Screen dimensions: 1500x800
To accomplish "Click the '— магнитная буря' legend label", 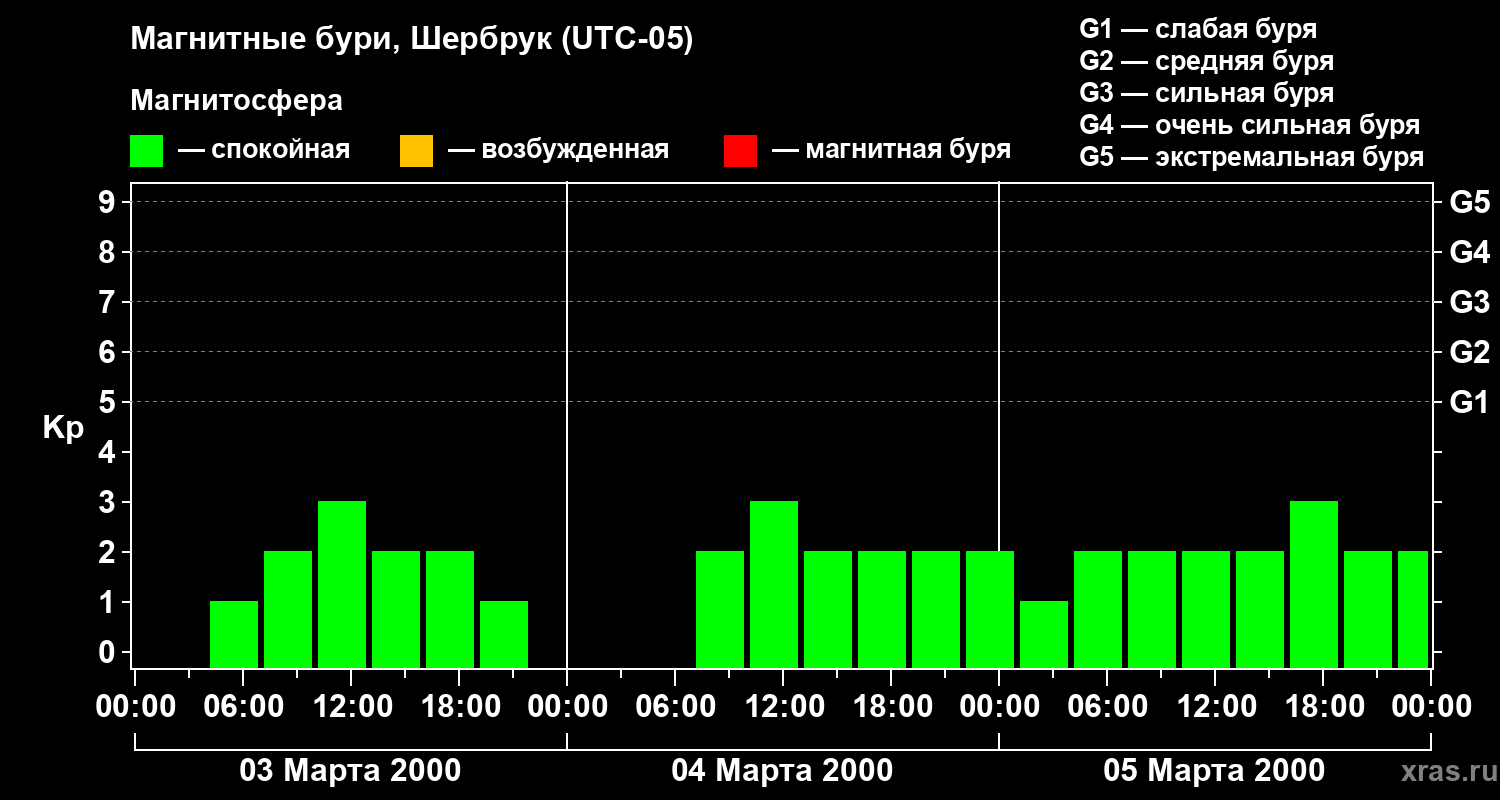I will click(891, 151).
